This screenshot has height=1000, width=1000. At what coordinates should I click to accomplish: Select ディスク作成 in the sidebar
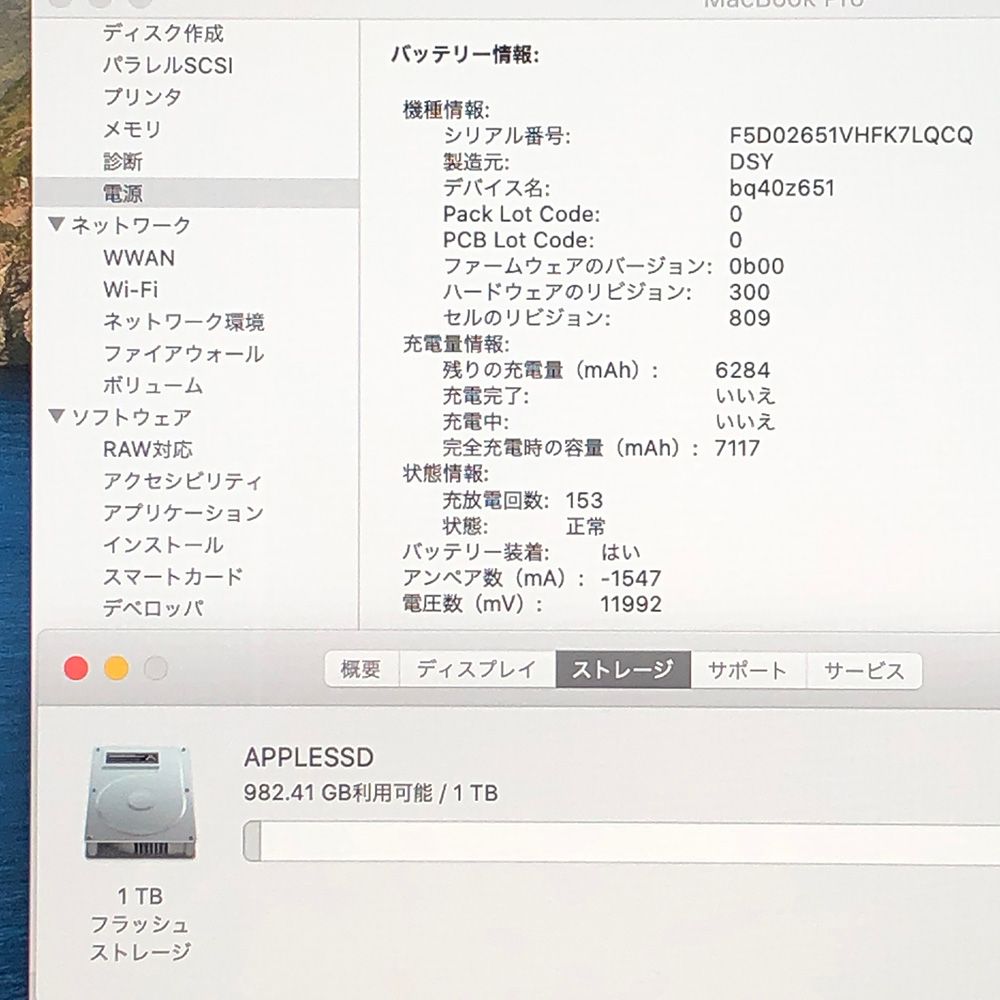[163, 33]
